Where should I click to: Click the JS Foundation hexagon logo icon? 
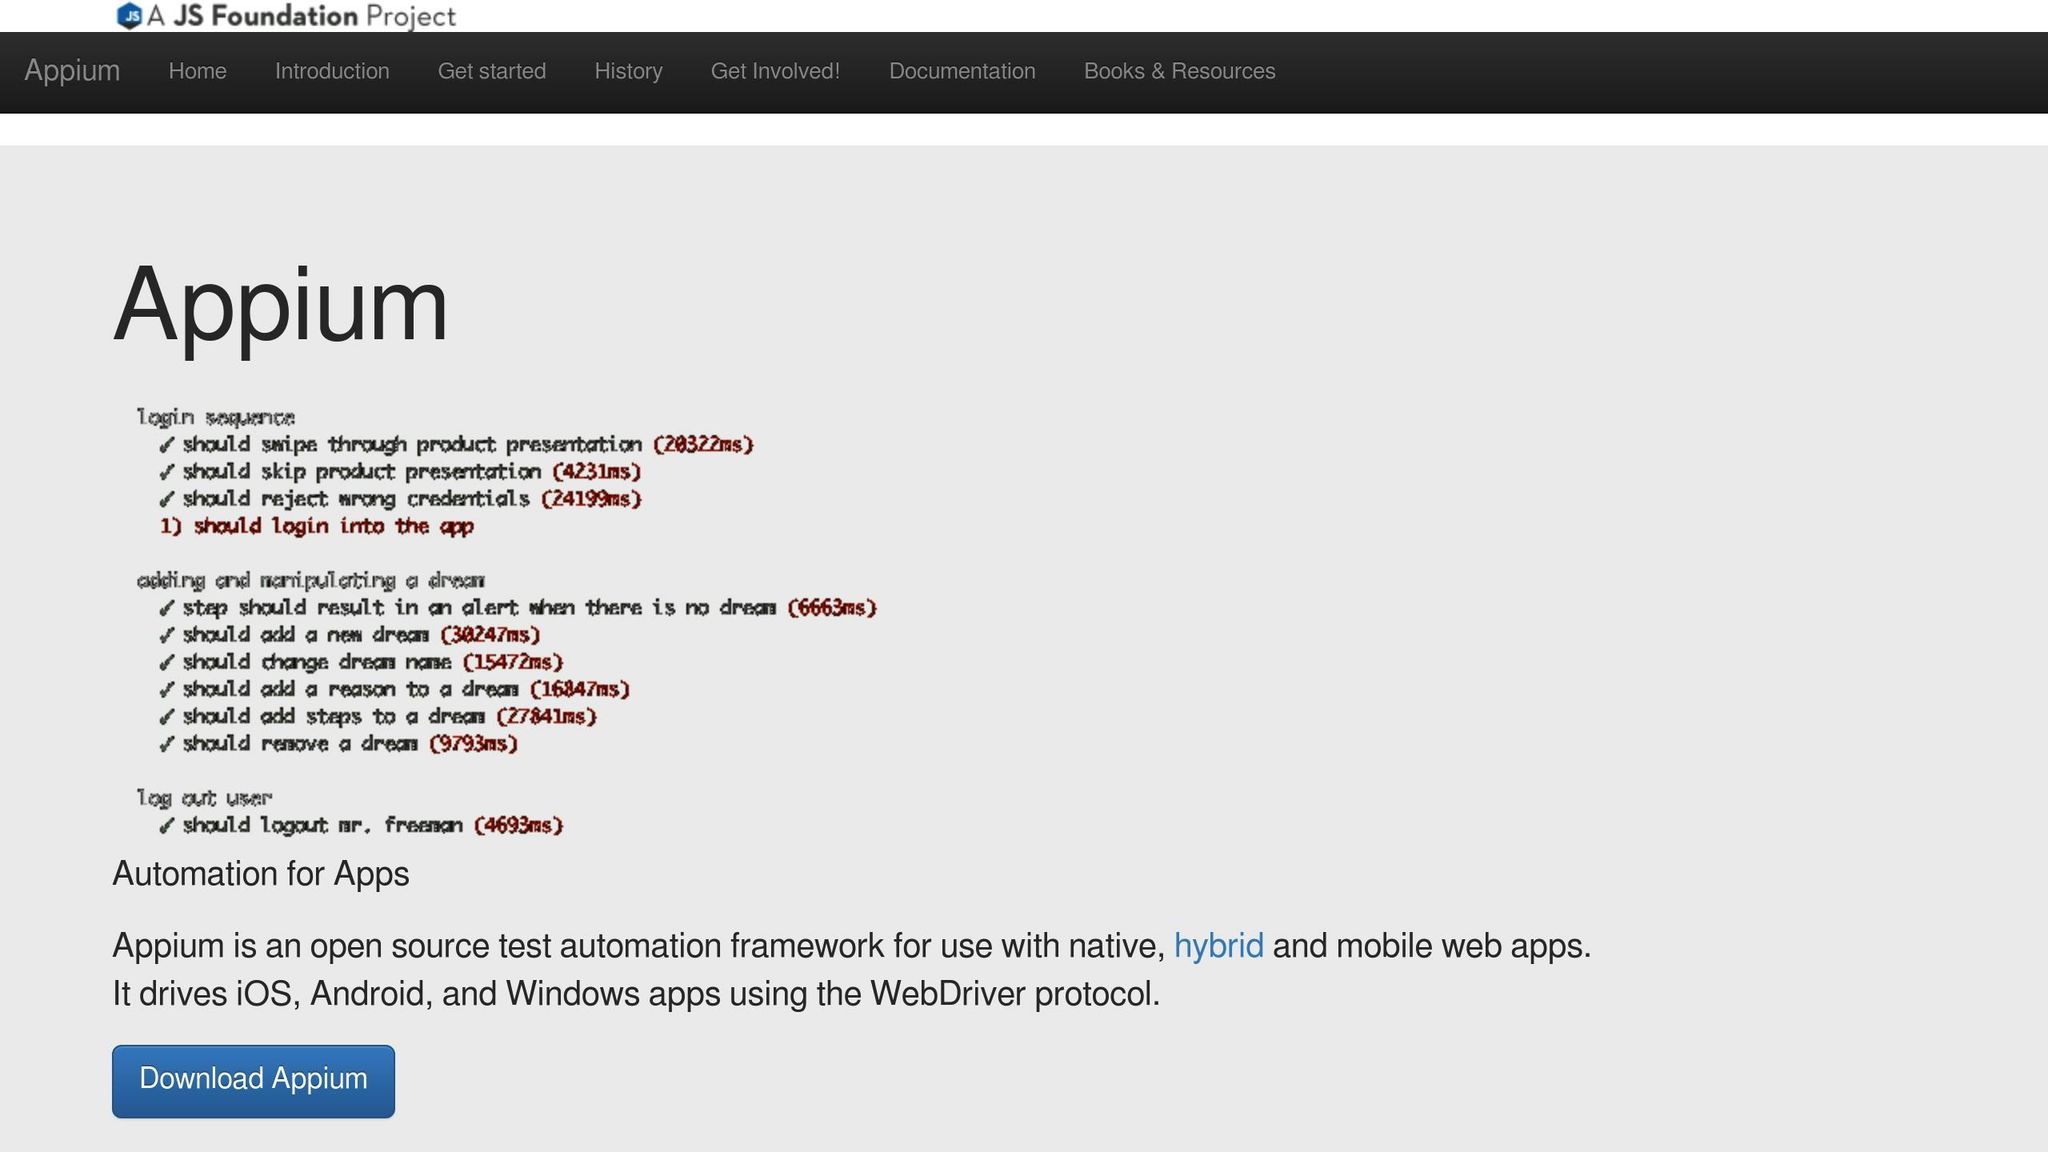click(x=129, y=16)
